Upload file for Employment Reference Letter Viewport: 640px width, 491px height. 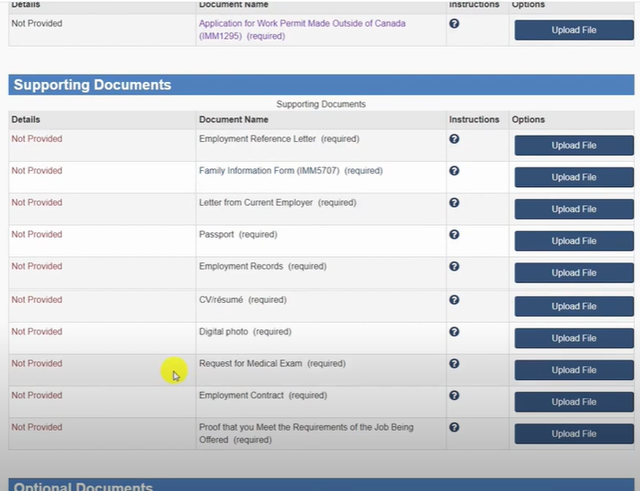pyautogui.click(x=573, y=146)
